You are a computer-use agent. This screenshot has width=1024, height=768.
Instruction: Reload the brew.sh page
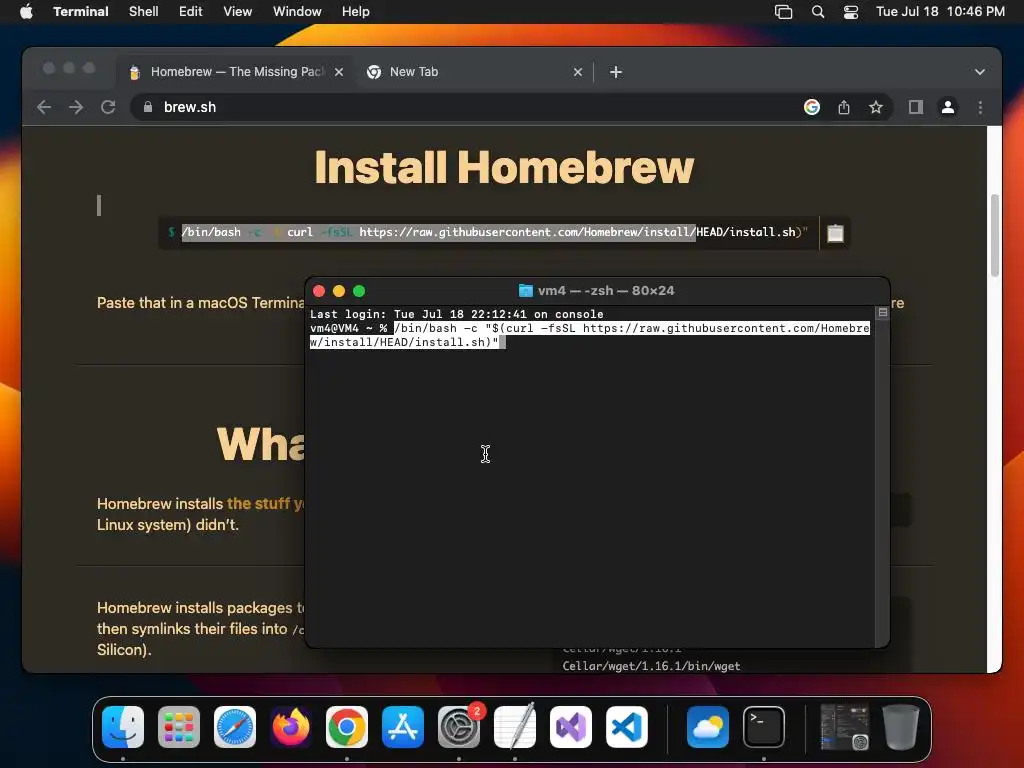point(108,107)
